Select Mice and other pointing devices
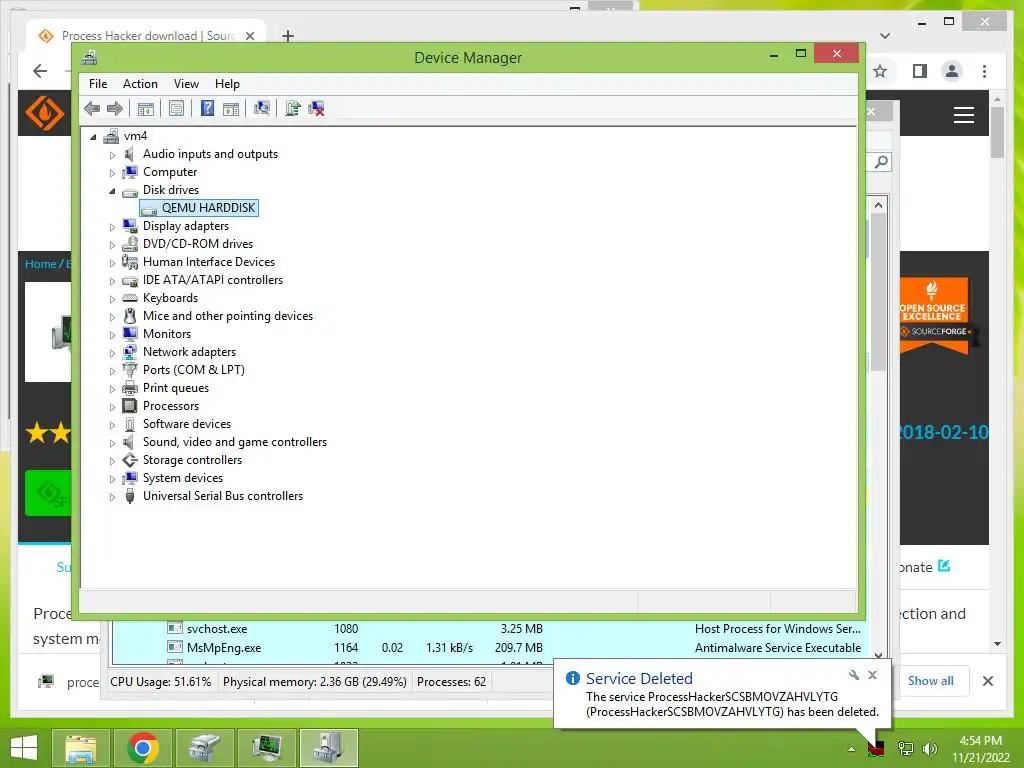The height and width of the screenshot is (768, 1024). coord(228,316)
